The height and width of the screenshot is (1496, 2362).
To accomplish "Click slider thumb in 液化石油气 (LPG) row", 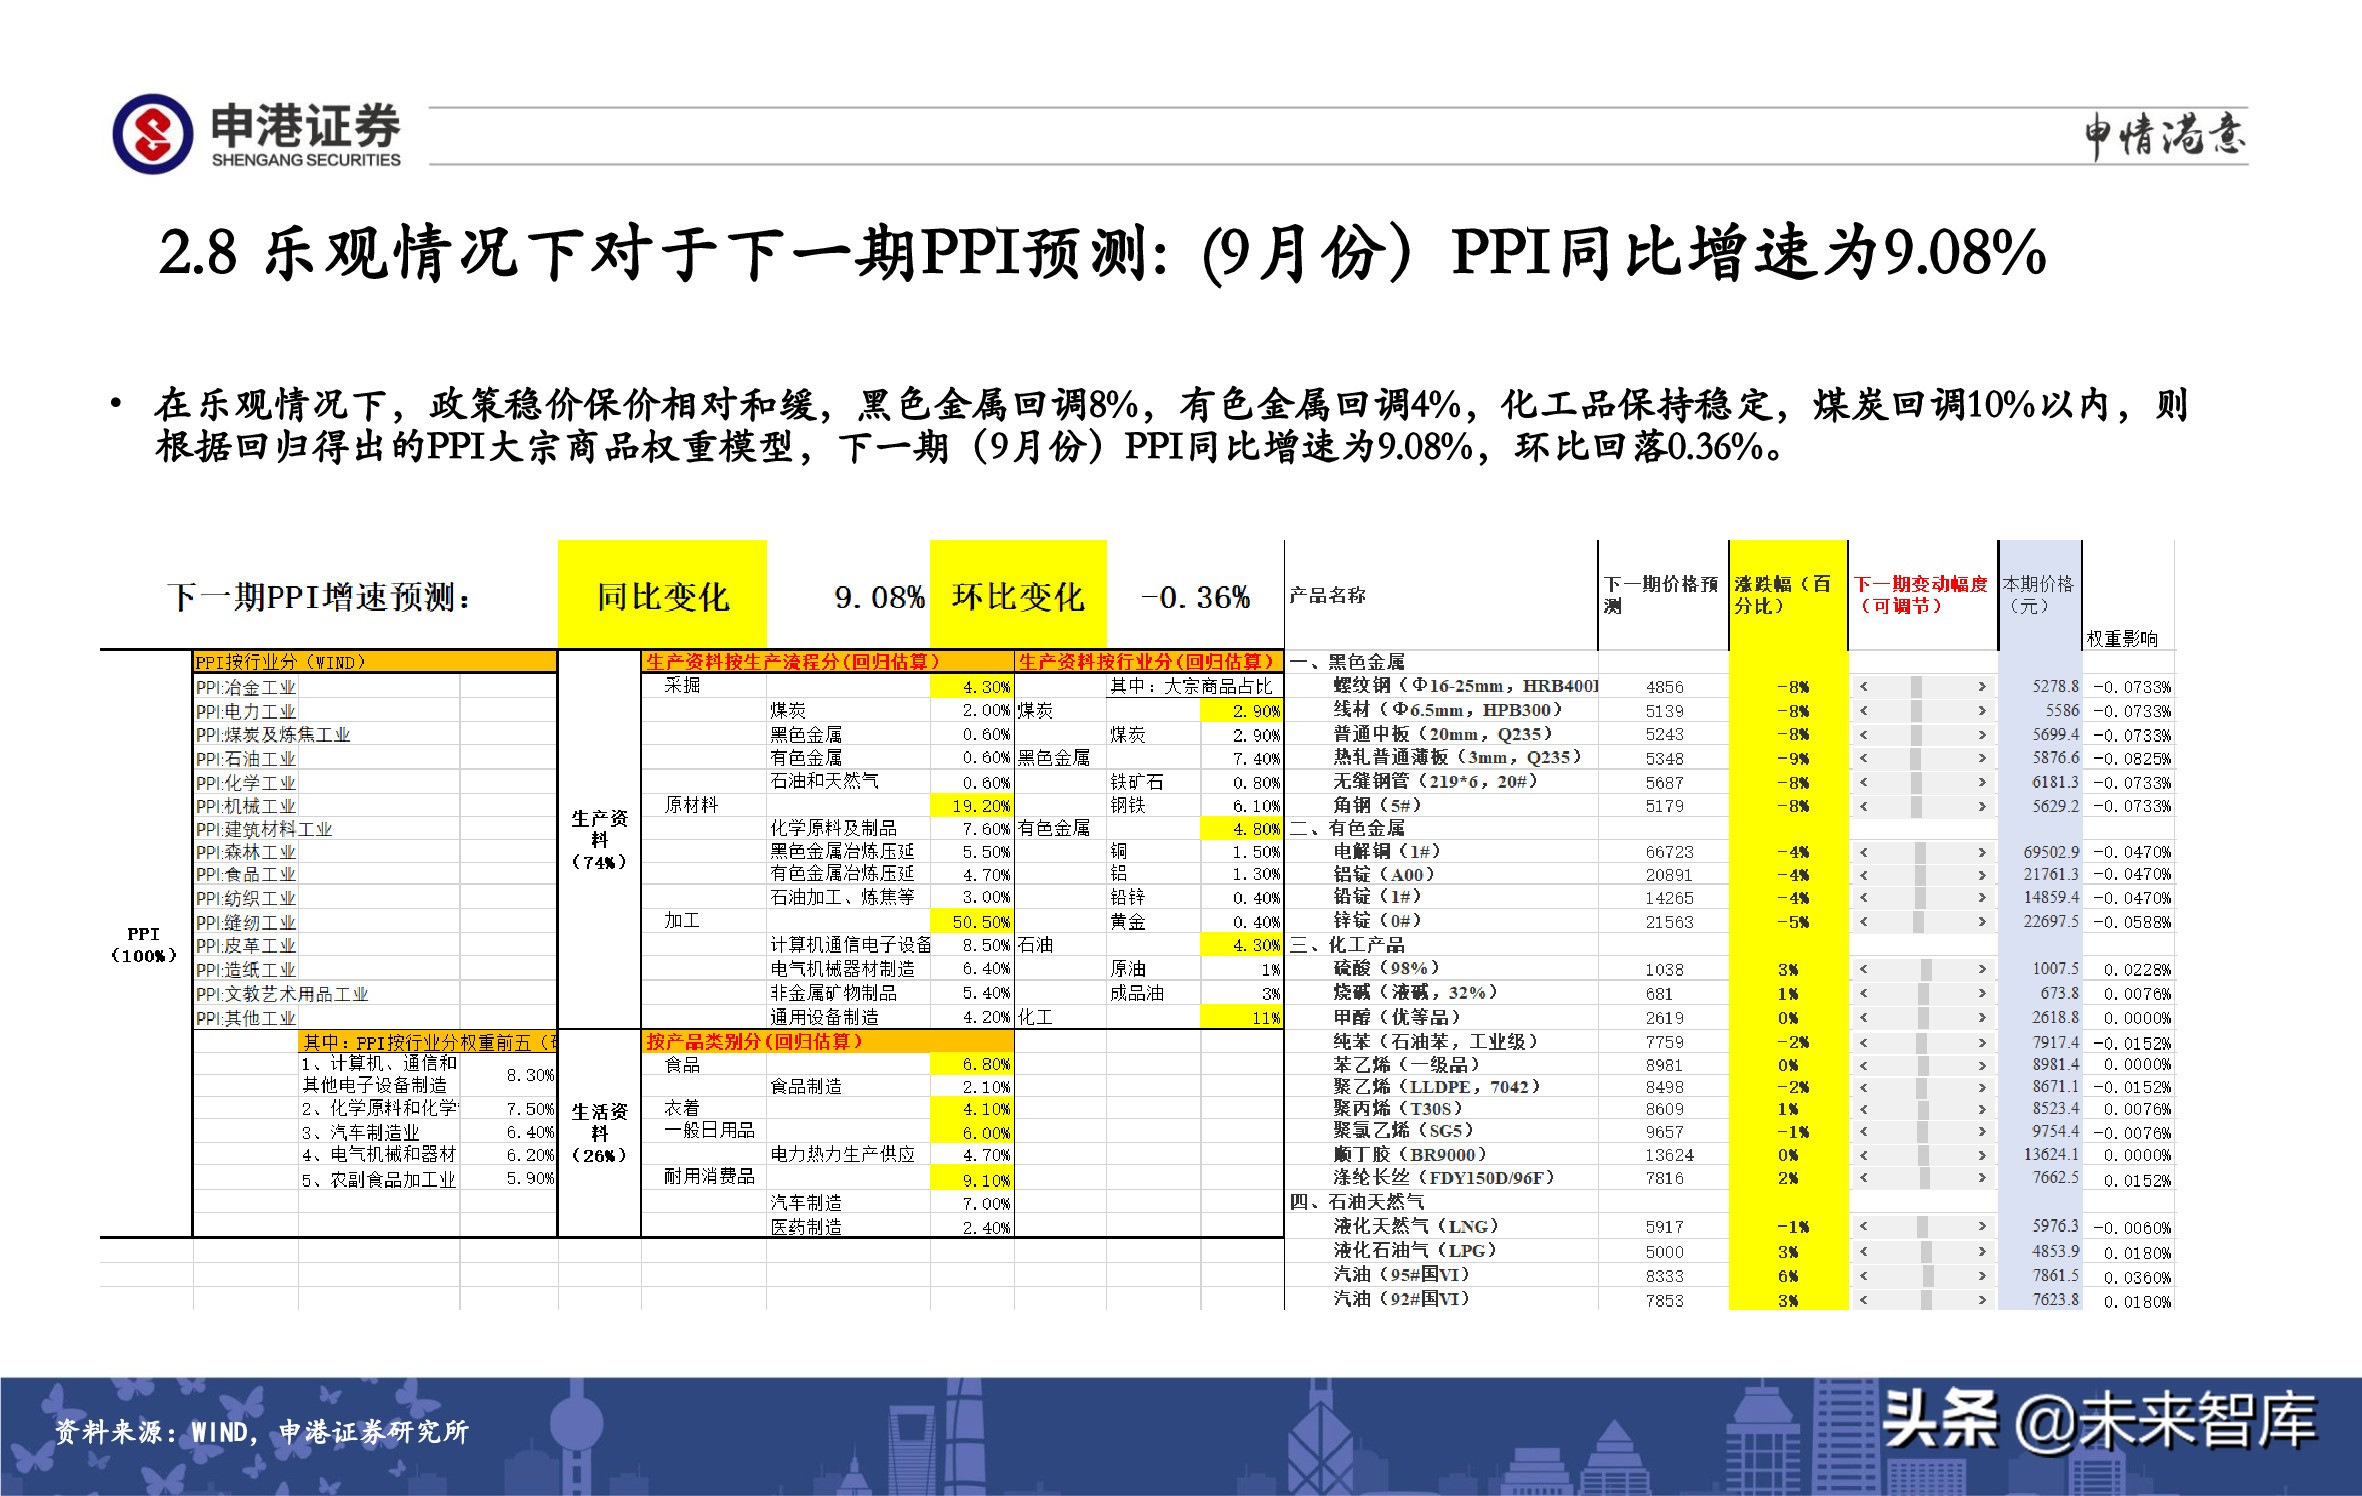I will (x=1927, y=1252).
